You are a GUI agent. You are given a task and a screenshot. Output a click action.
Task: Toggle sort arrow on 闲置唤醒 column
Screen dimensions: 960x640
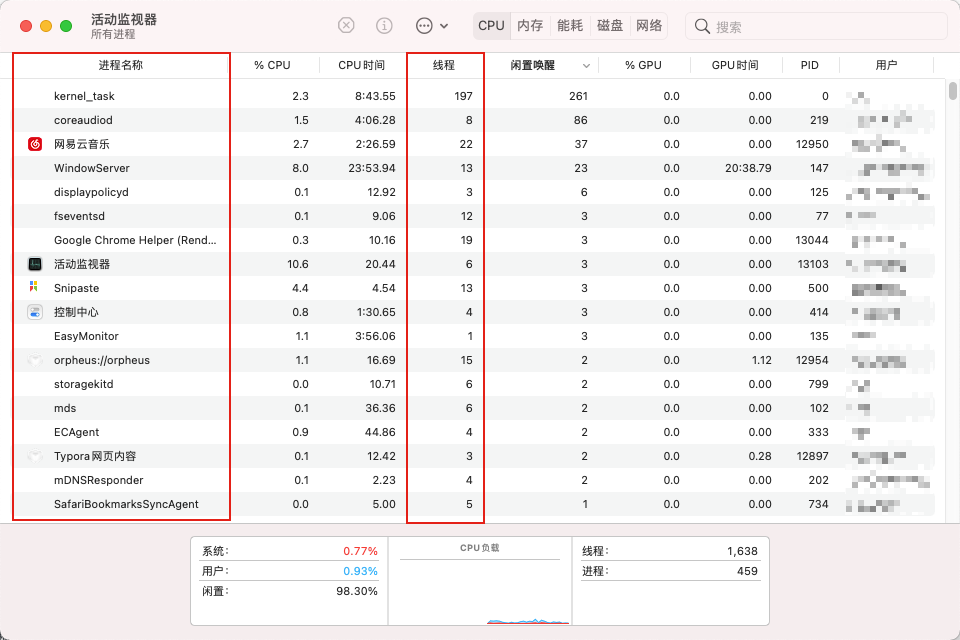tap(586, 66)
